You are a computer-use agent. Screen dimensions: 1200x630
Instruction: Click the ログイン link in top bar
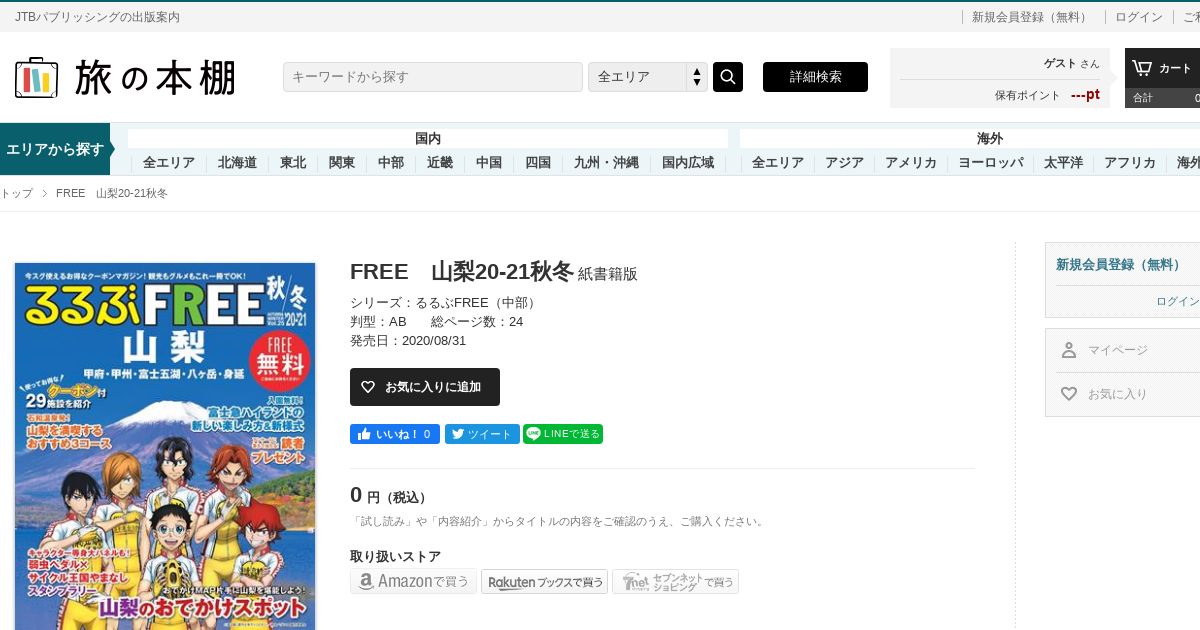point(1139,17)
